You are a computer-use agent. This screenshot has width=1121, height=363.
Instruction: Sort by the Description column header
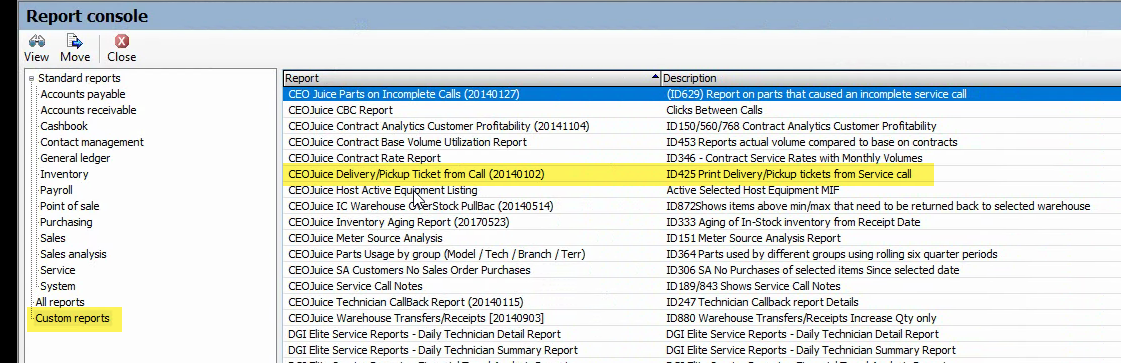point(891,78)
